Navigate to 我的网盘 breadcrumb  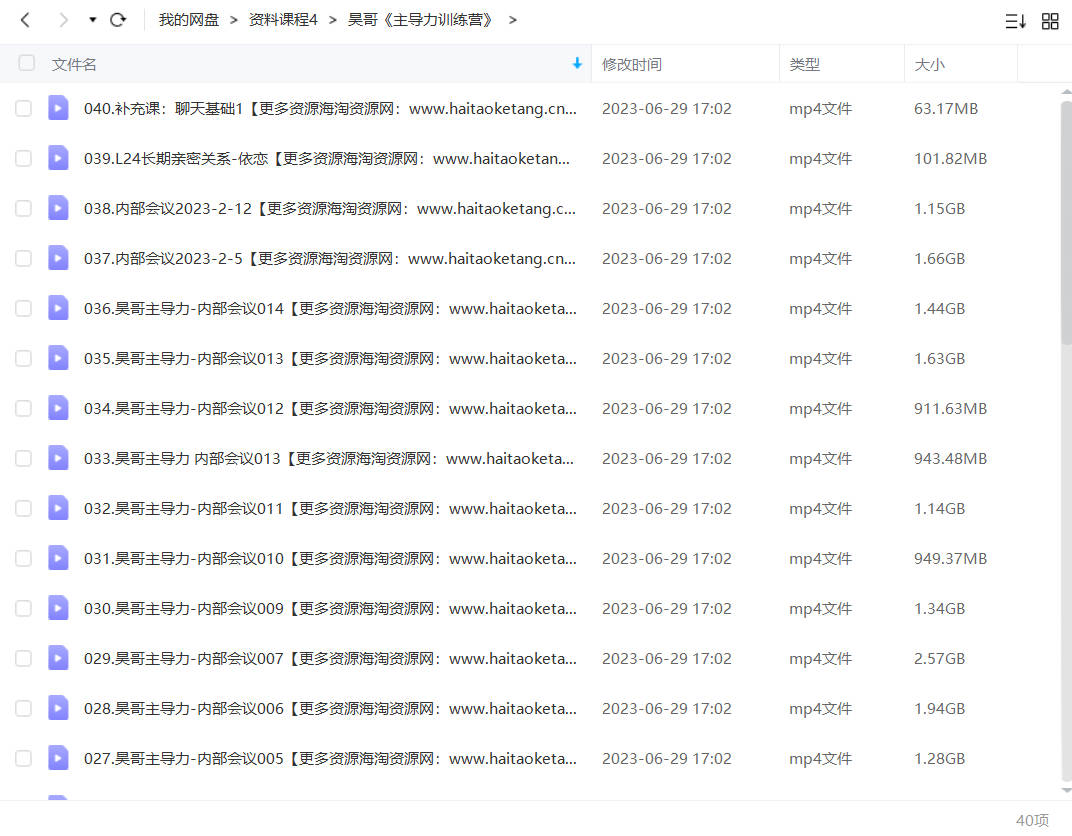click(189, 20)
